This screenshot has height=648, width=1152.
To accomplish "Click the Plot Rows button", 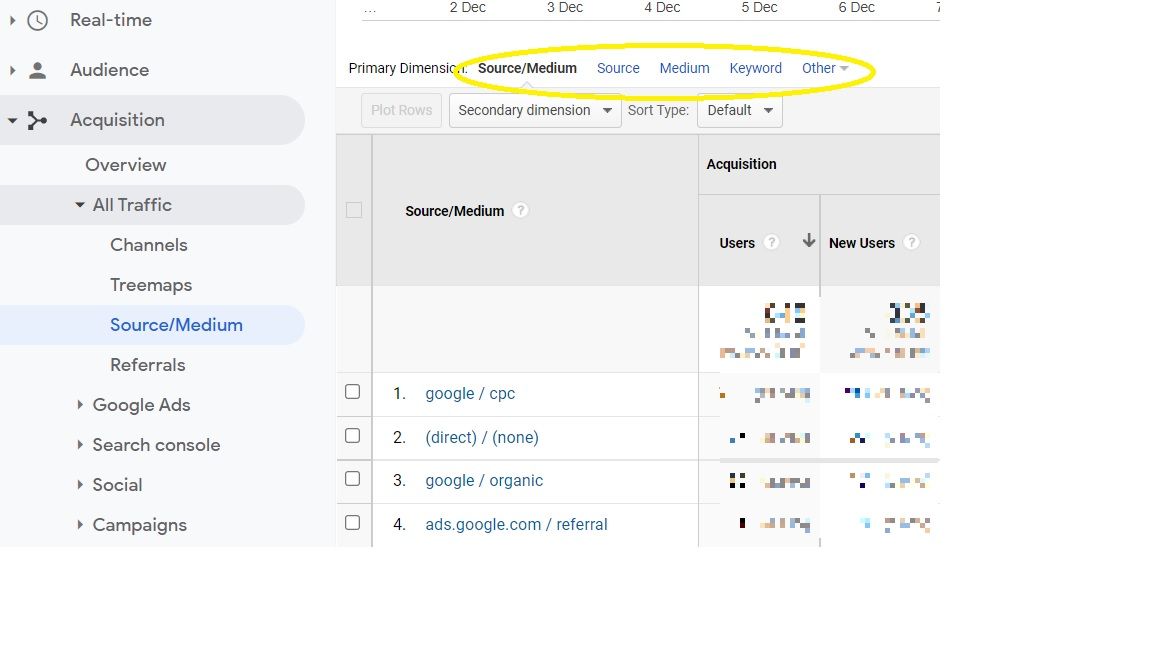I will pyautogui.click(x=401, y=110).
